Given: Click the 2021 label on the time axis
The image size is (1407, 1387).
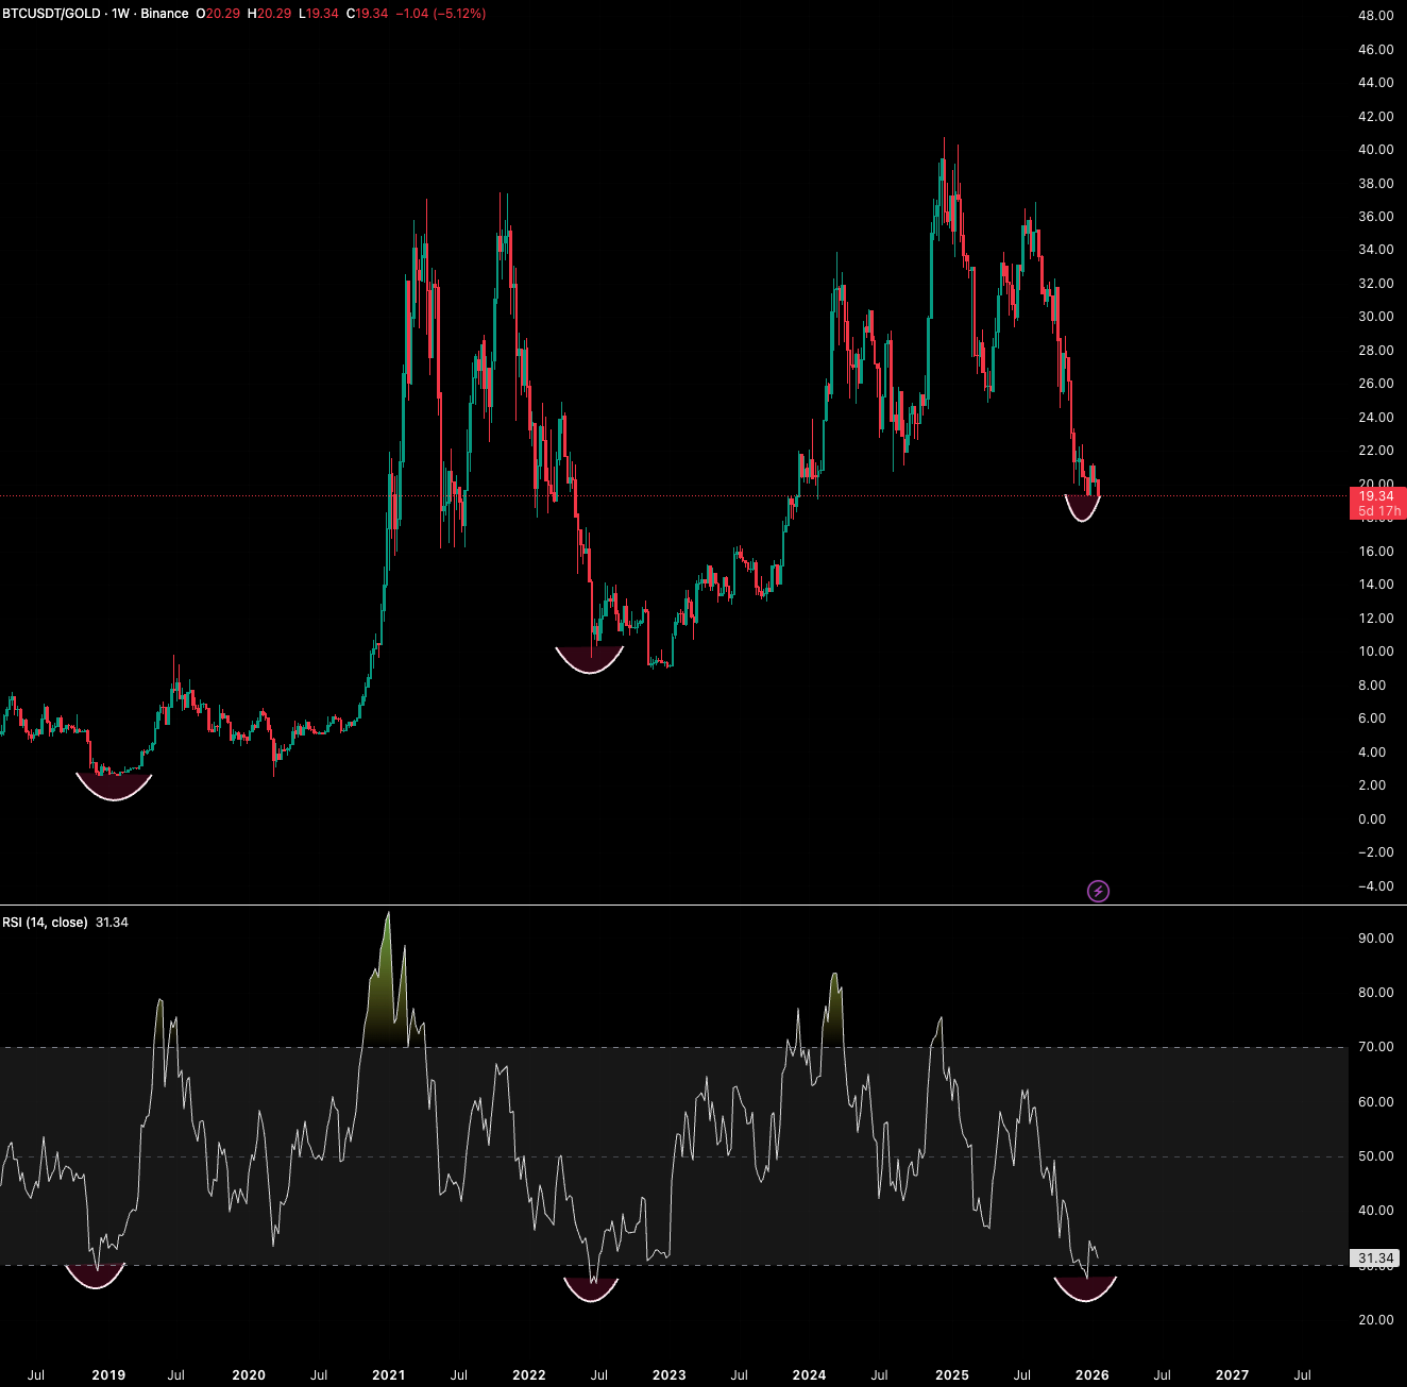Looking at the screenshot, I should click(388, 1375).
